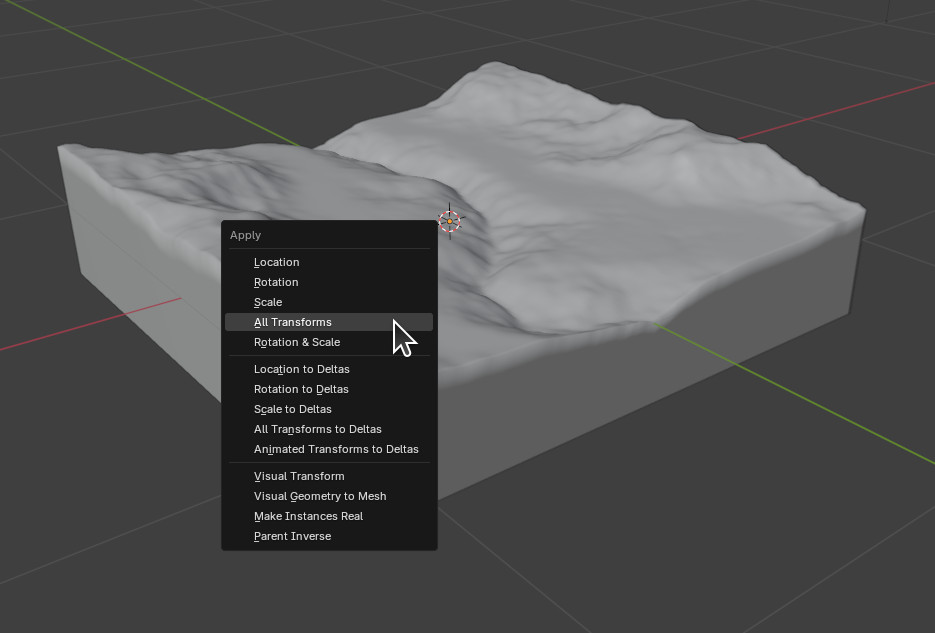Apply All Transforms to Deltas
Viewport: 935px width, 633px height.
pyautogui.click(x=318, y=429)
